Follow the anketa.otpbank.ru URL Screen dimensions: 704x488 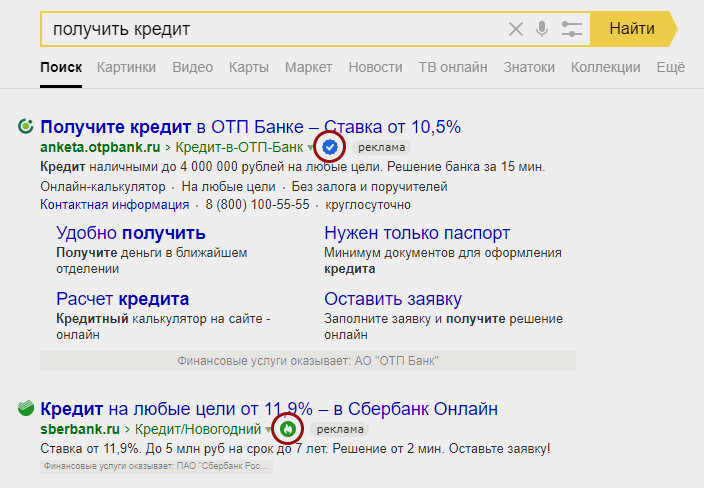tap(100, 147)
